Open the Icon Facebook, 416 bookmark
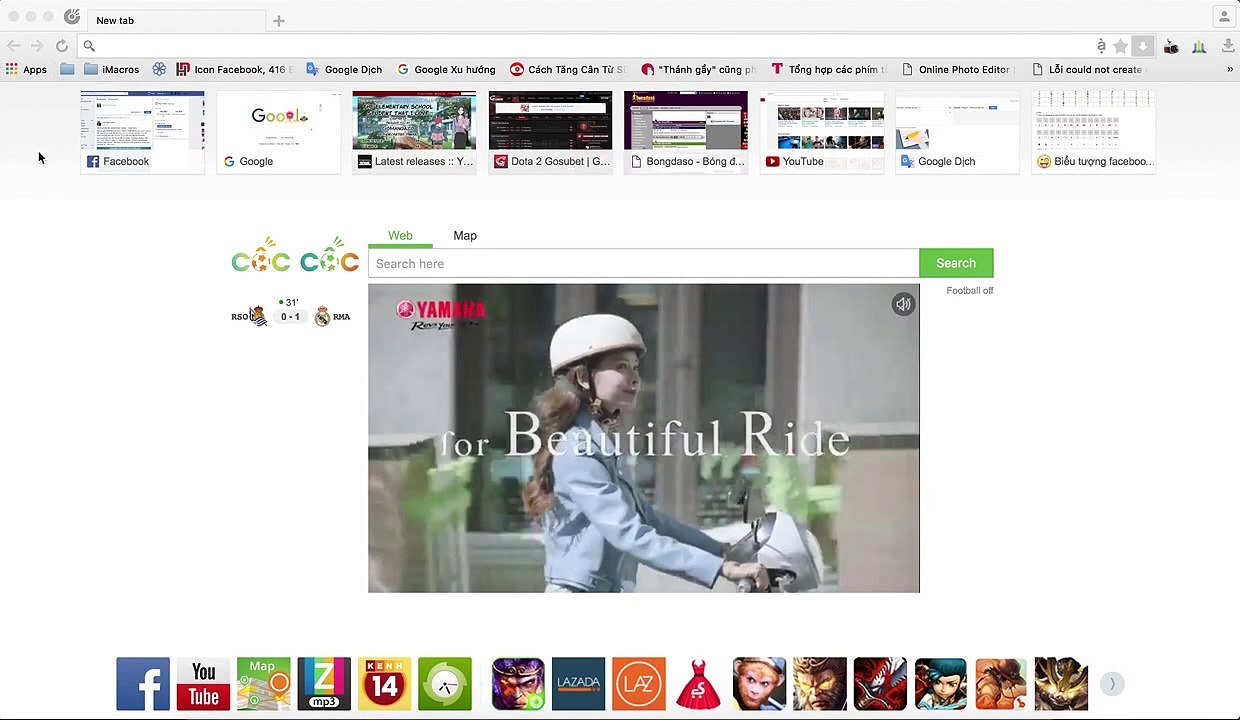 [234, 69]
